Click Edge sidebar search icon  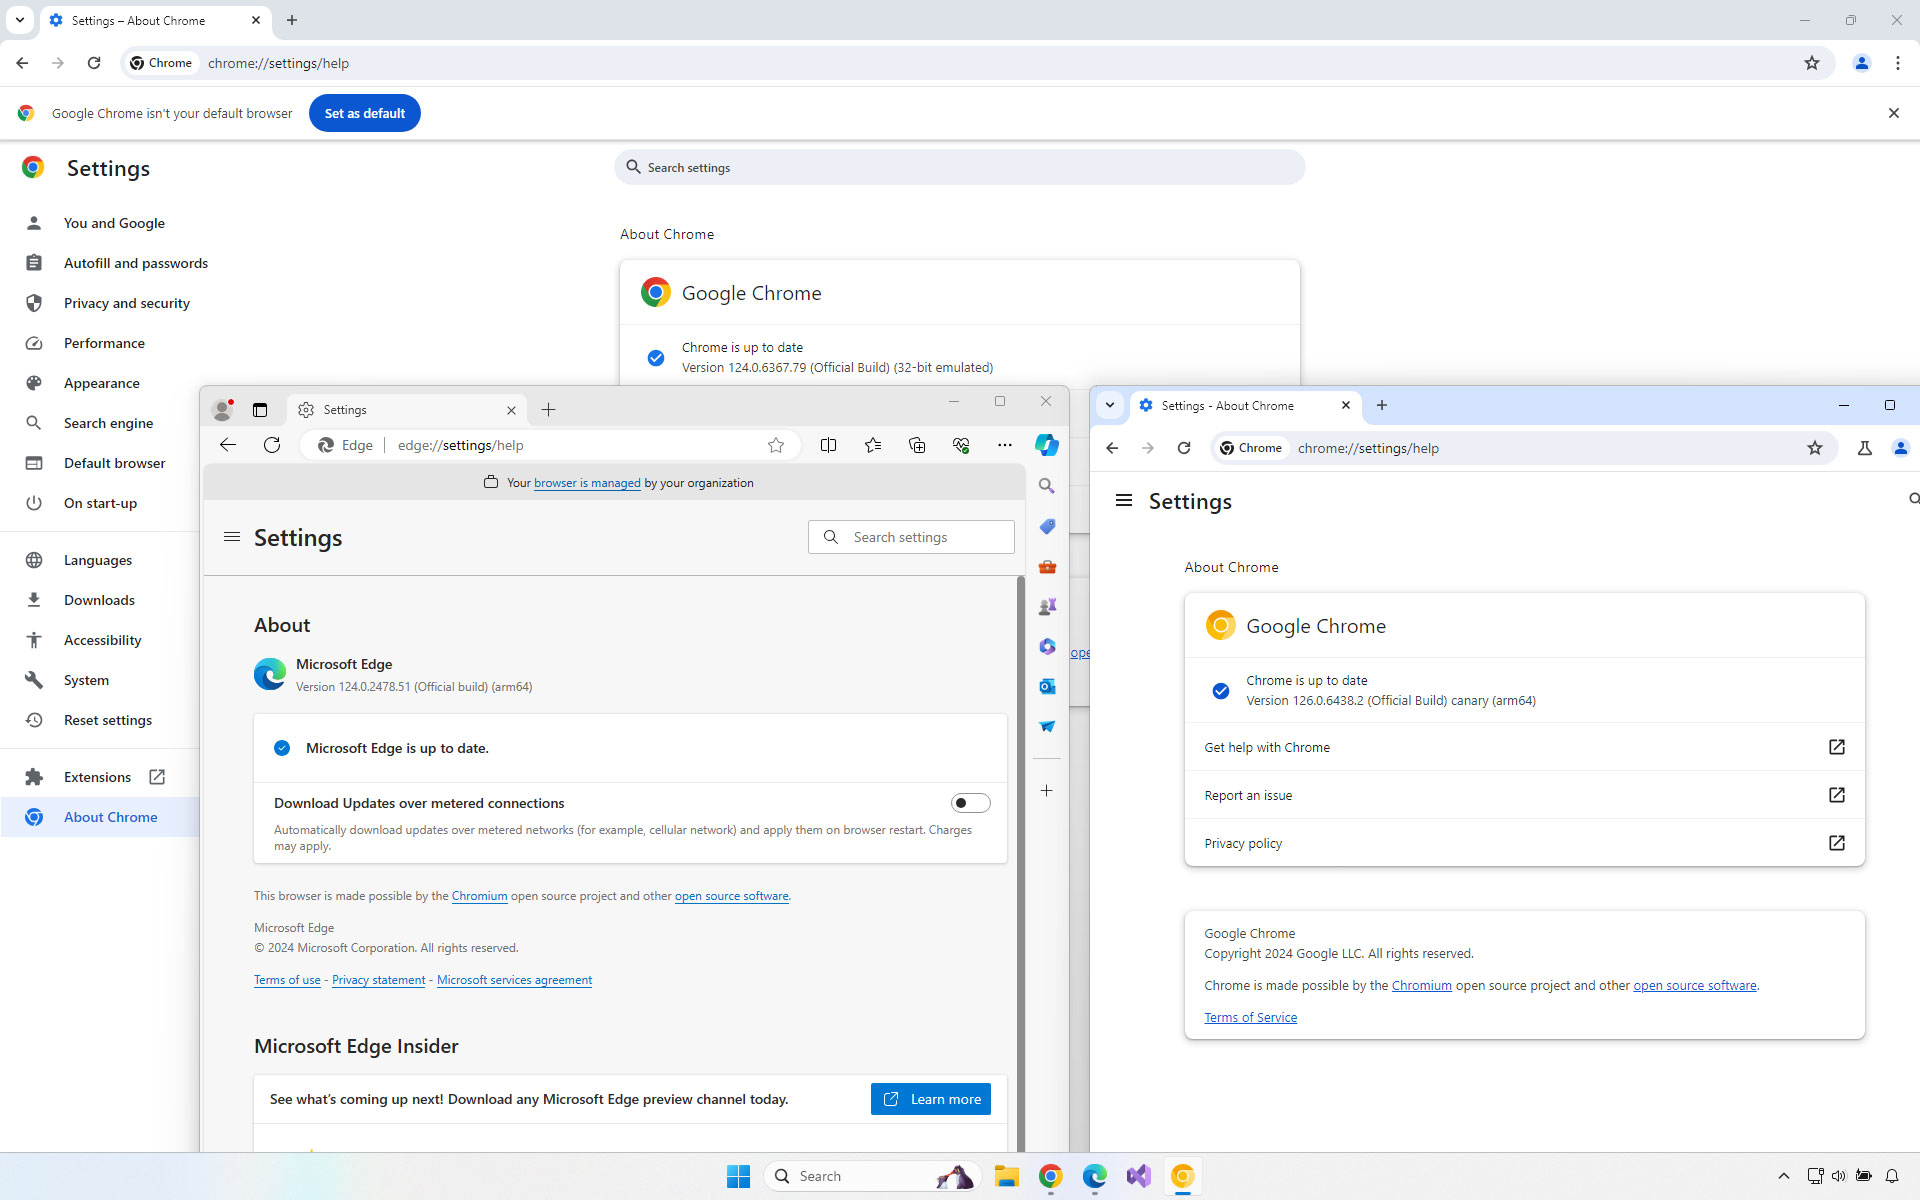(x=1047, y=486)
